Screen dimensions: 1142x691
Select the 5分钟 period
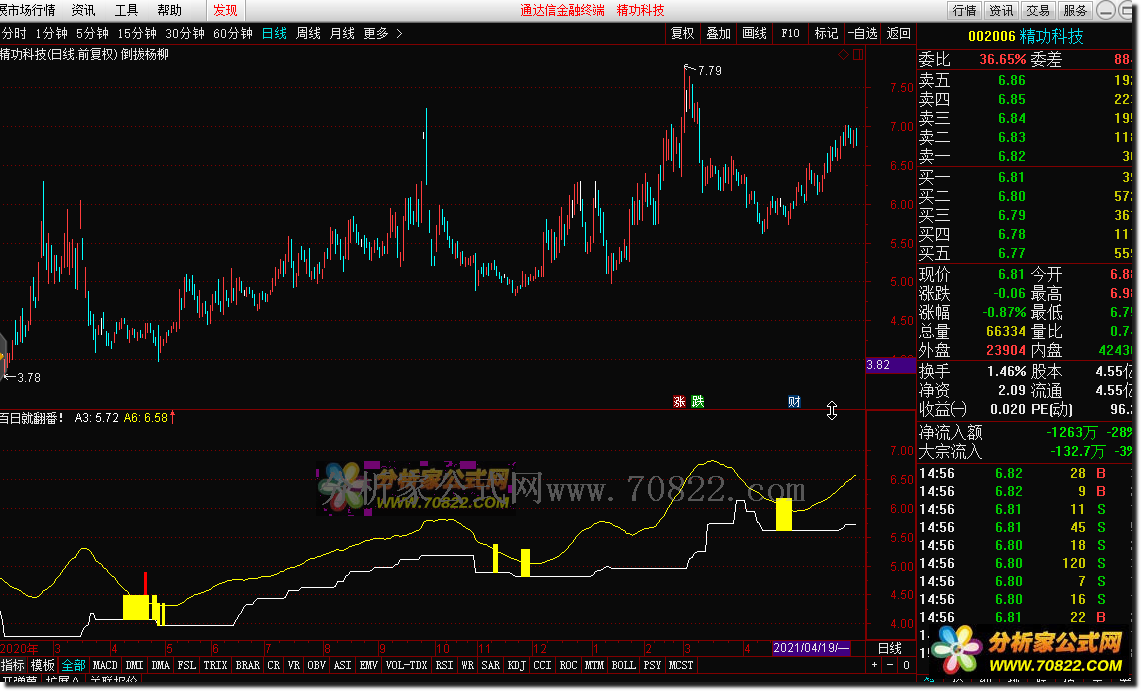(x=92, y=33)
